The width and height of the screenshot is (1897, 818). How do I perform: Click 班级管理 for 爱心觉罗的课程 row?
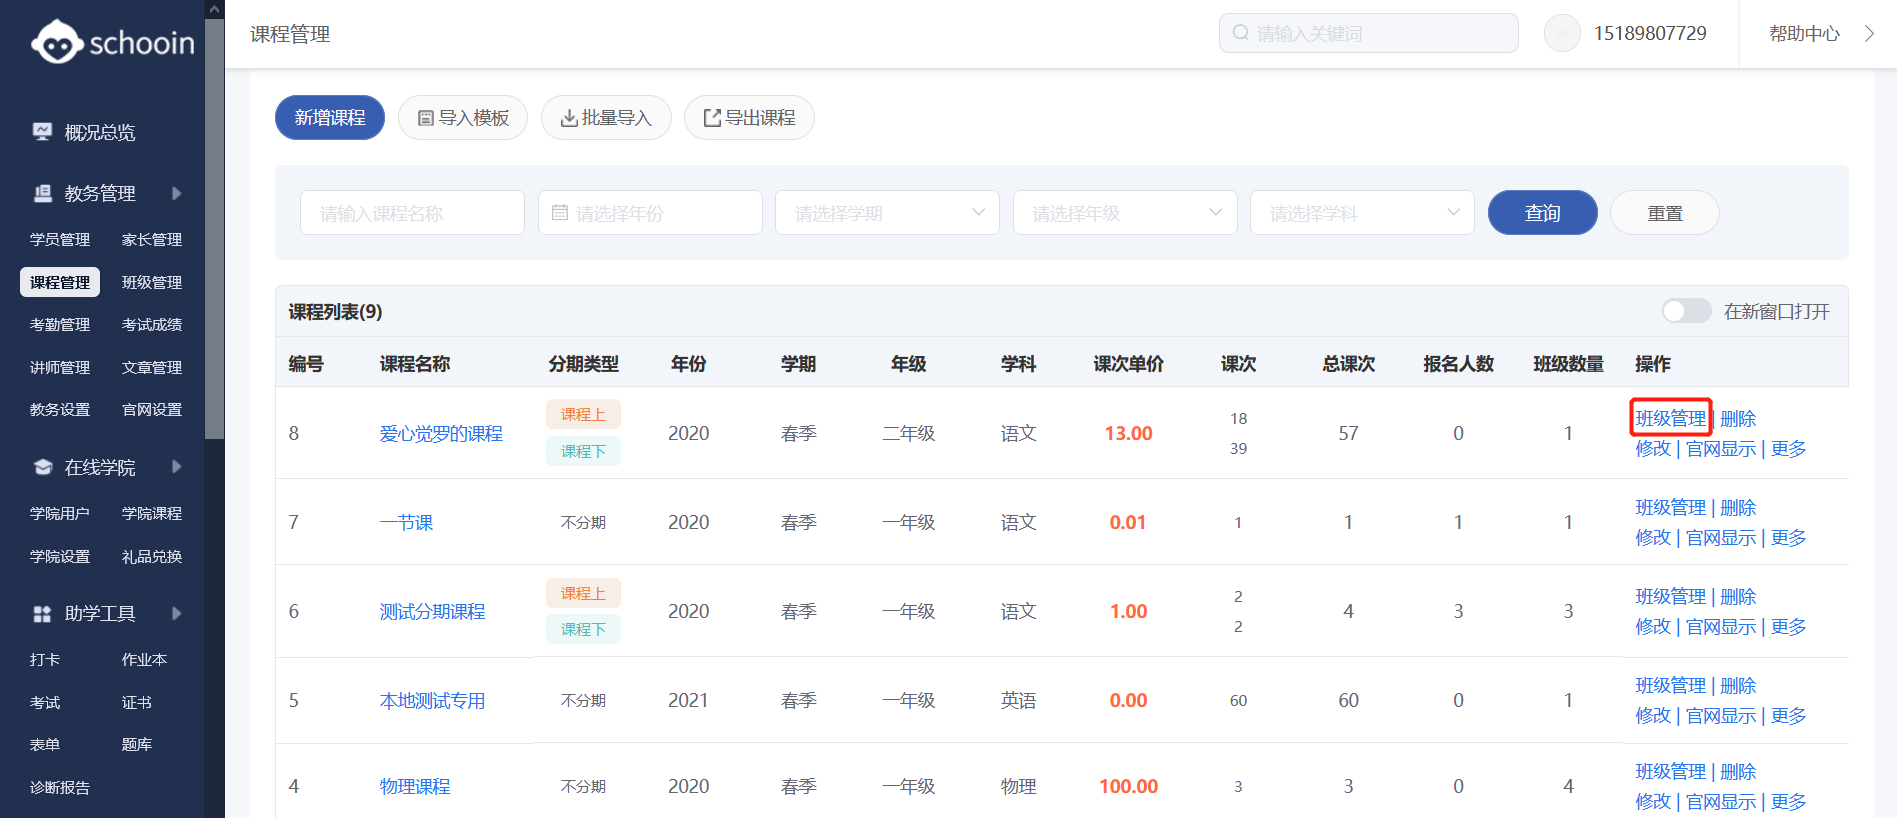1671,418
